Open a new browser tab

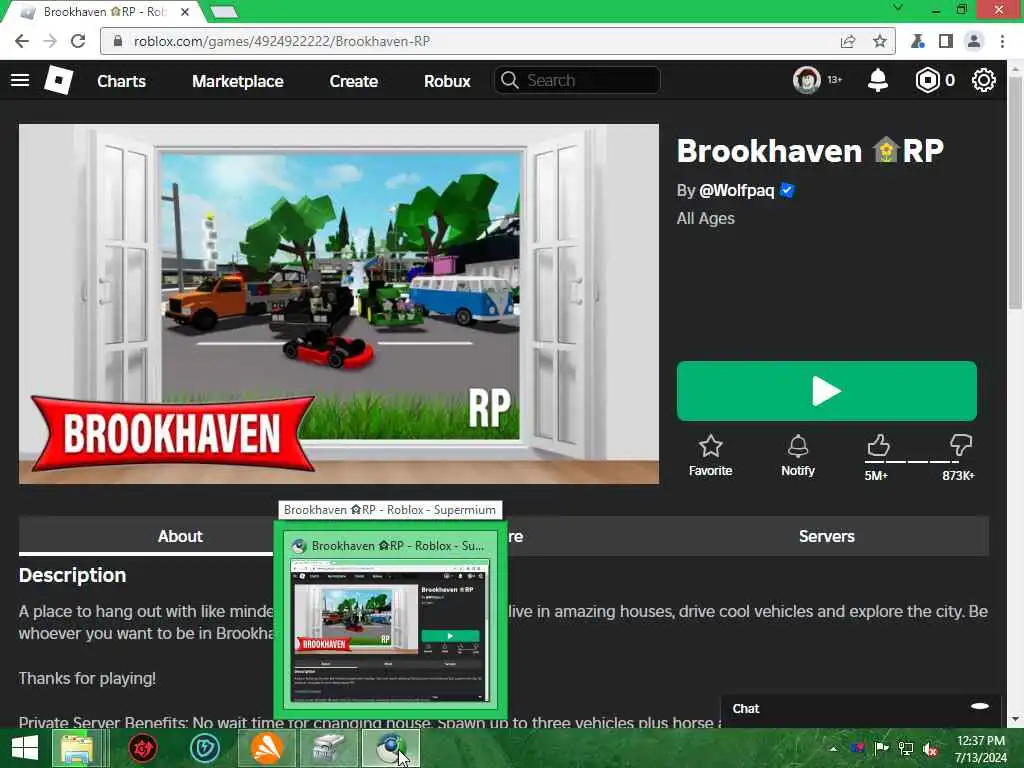tap(224, 12)
